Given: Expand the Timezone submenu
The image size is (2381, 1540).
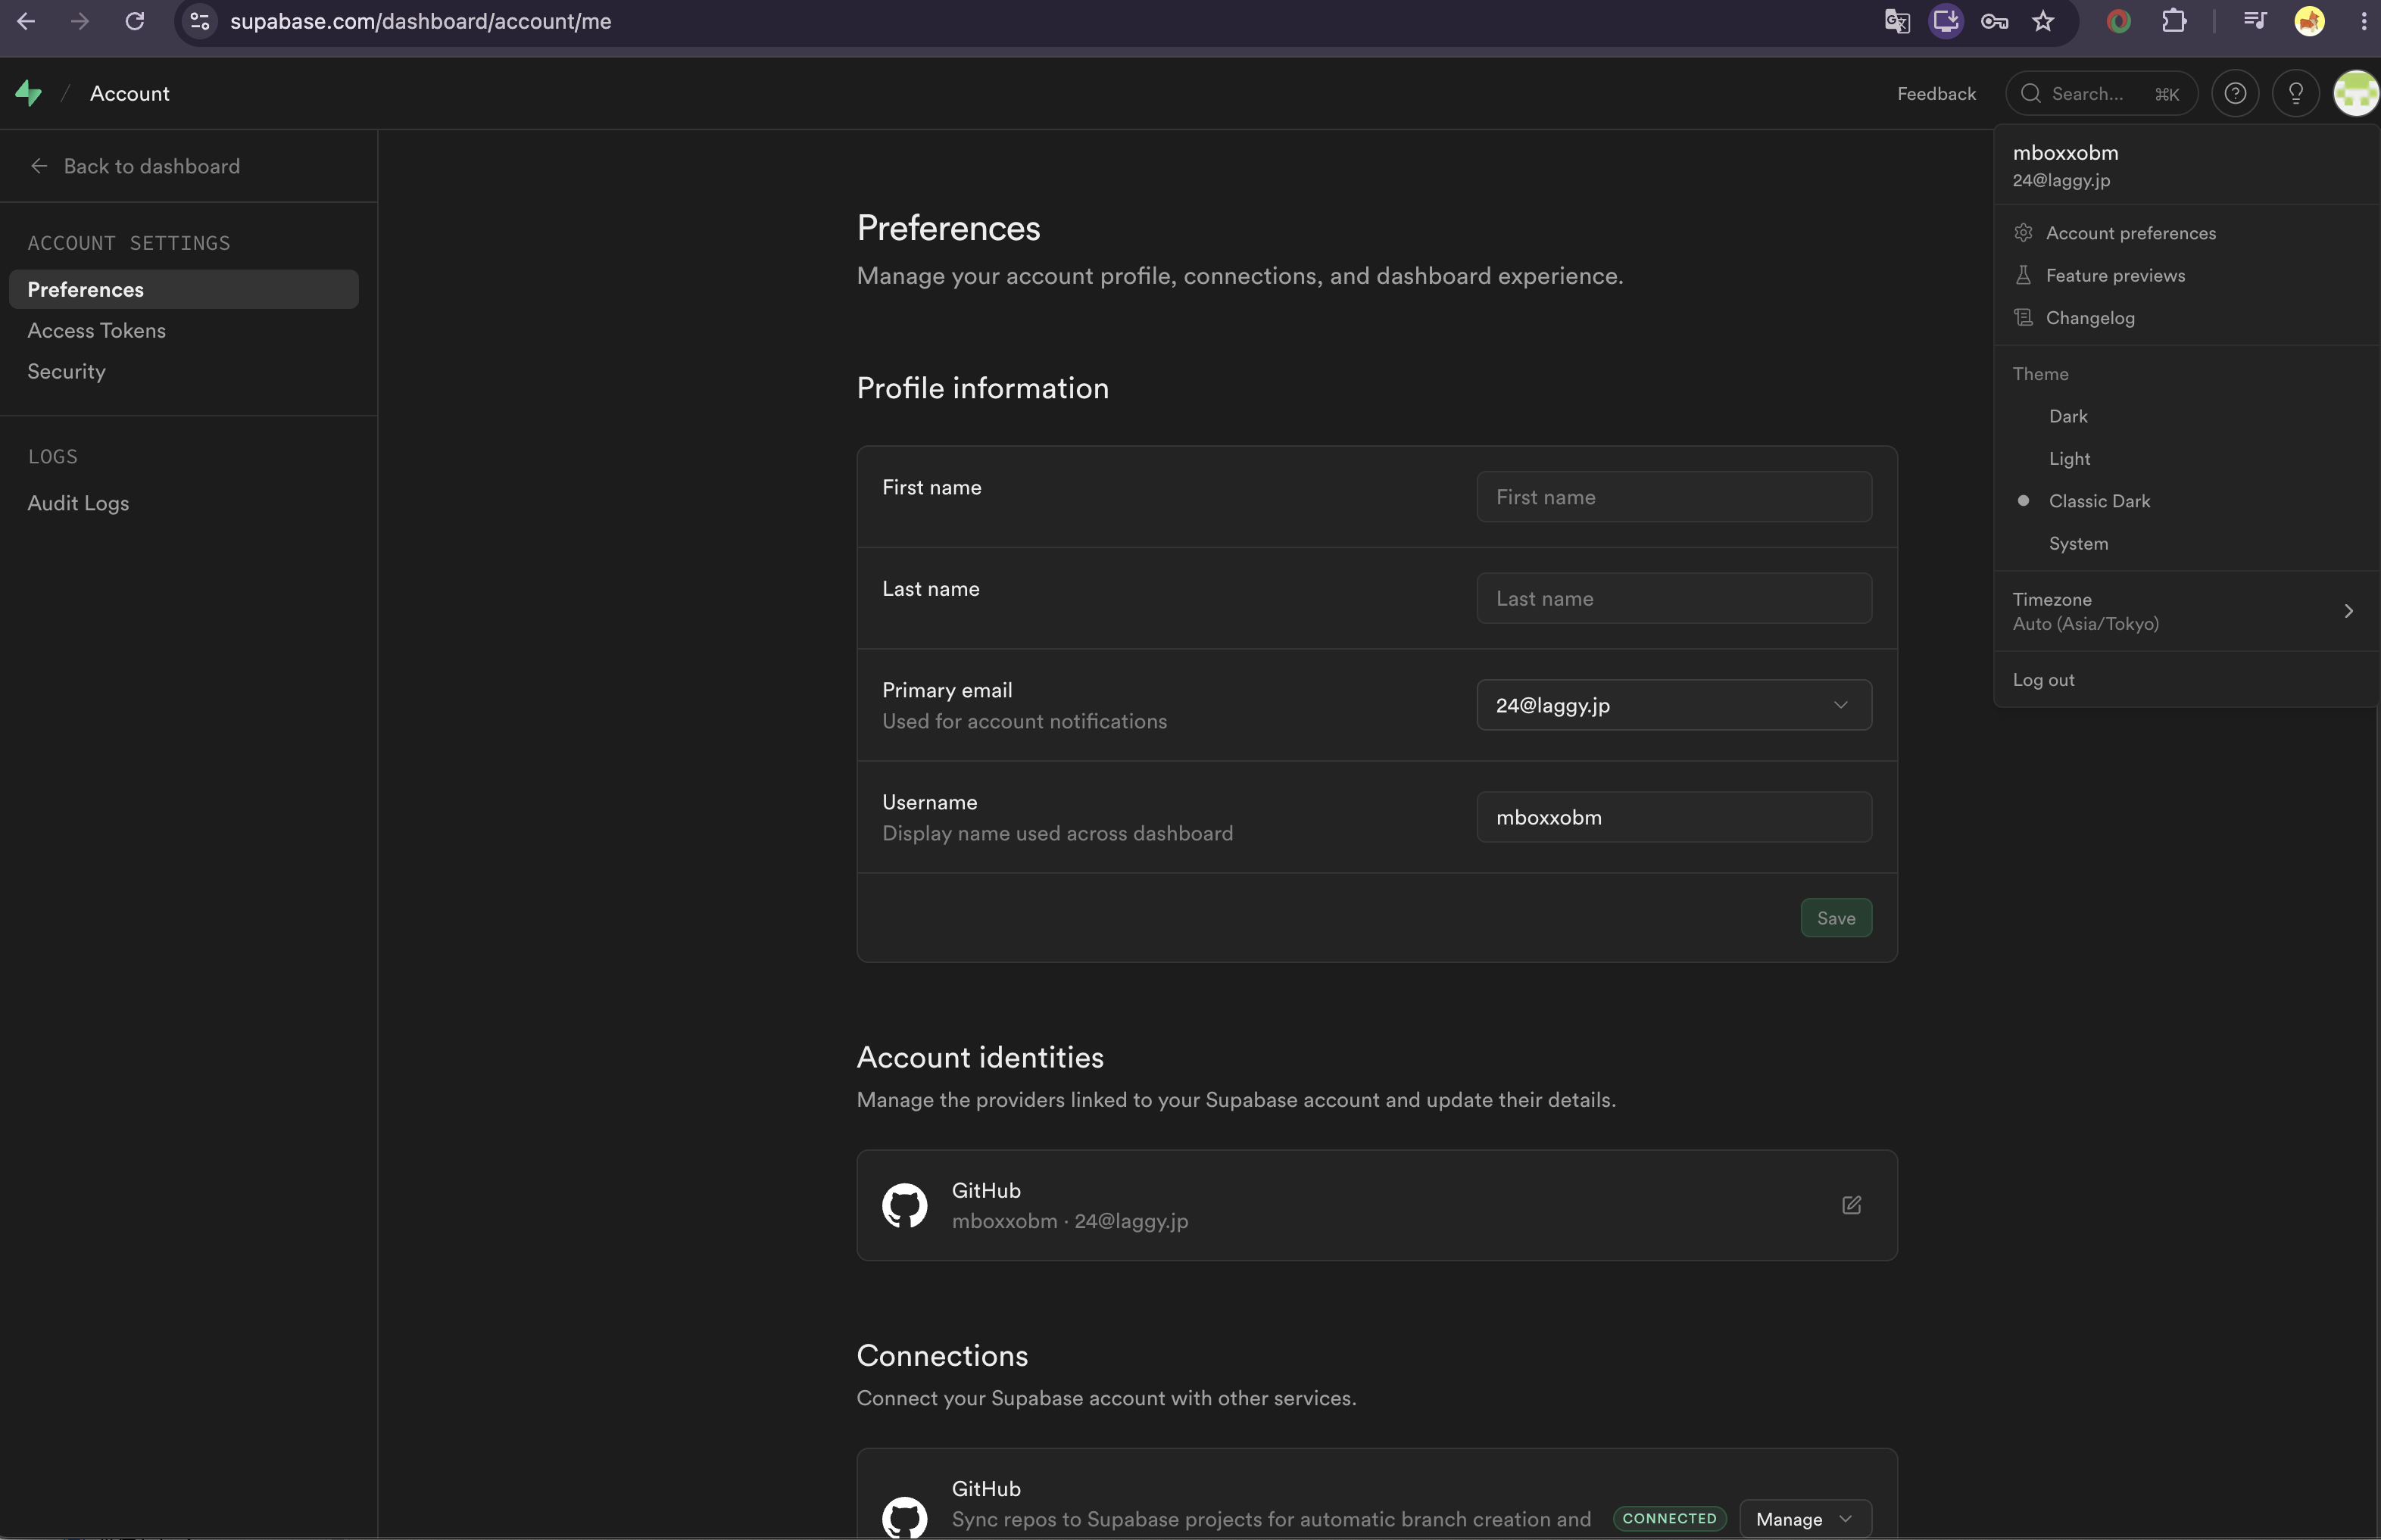Looking at the screenshot, I should coord(2186,611).
